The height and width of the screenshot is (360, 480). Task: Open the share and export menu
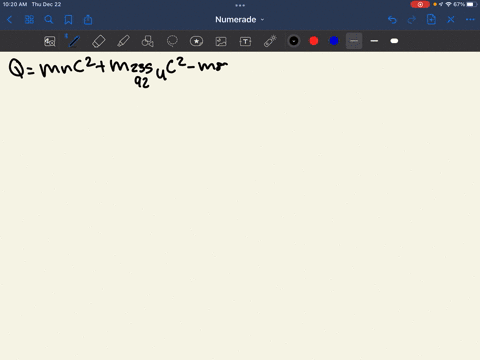point(88,20)
